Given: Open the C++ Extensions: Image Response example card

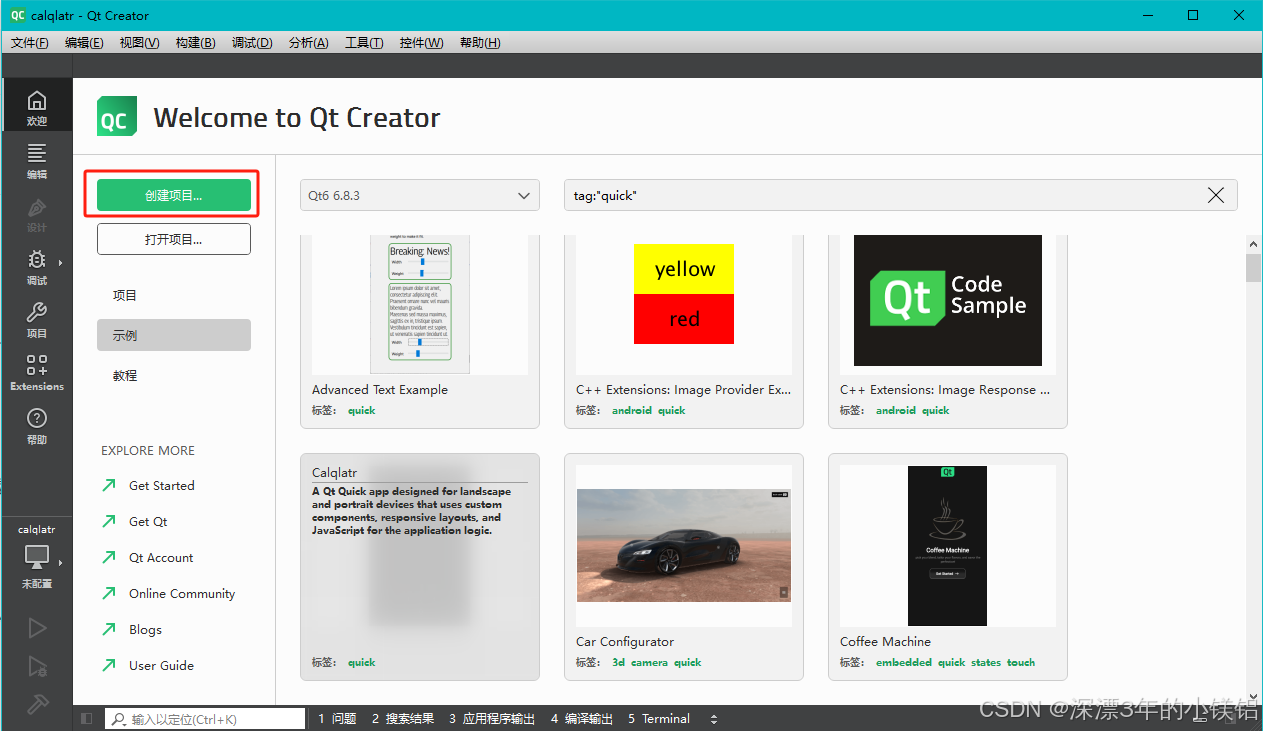Looking at the screenshot, I should (x=948, y=331).
